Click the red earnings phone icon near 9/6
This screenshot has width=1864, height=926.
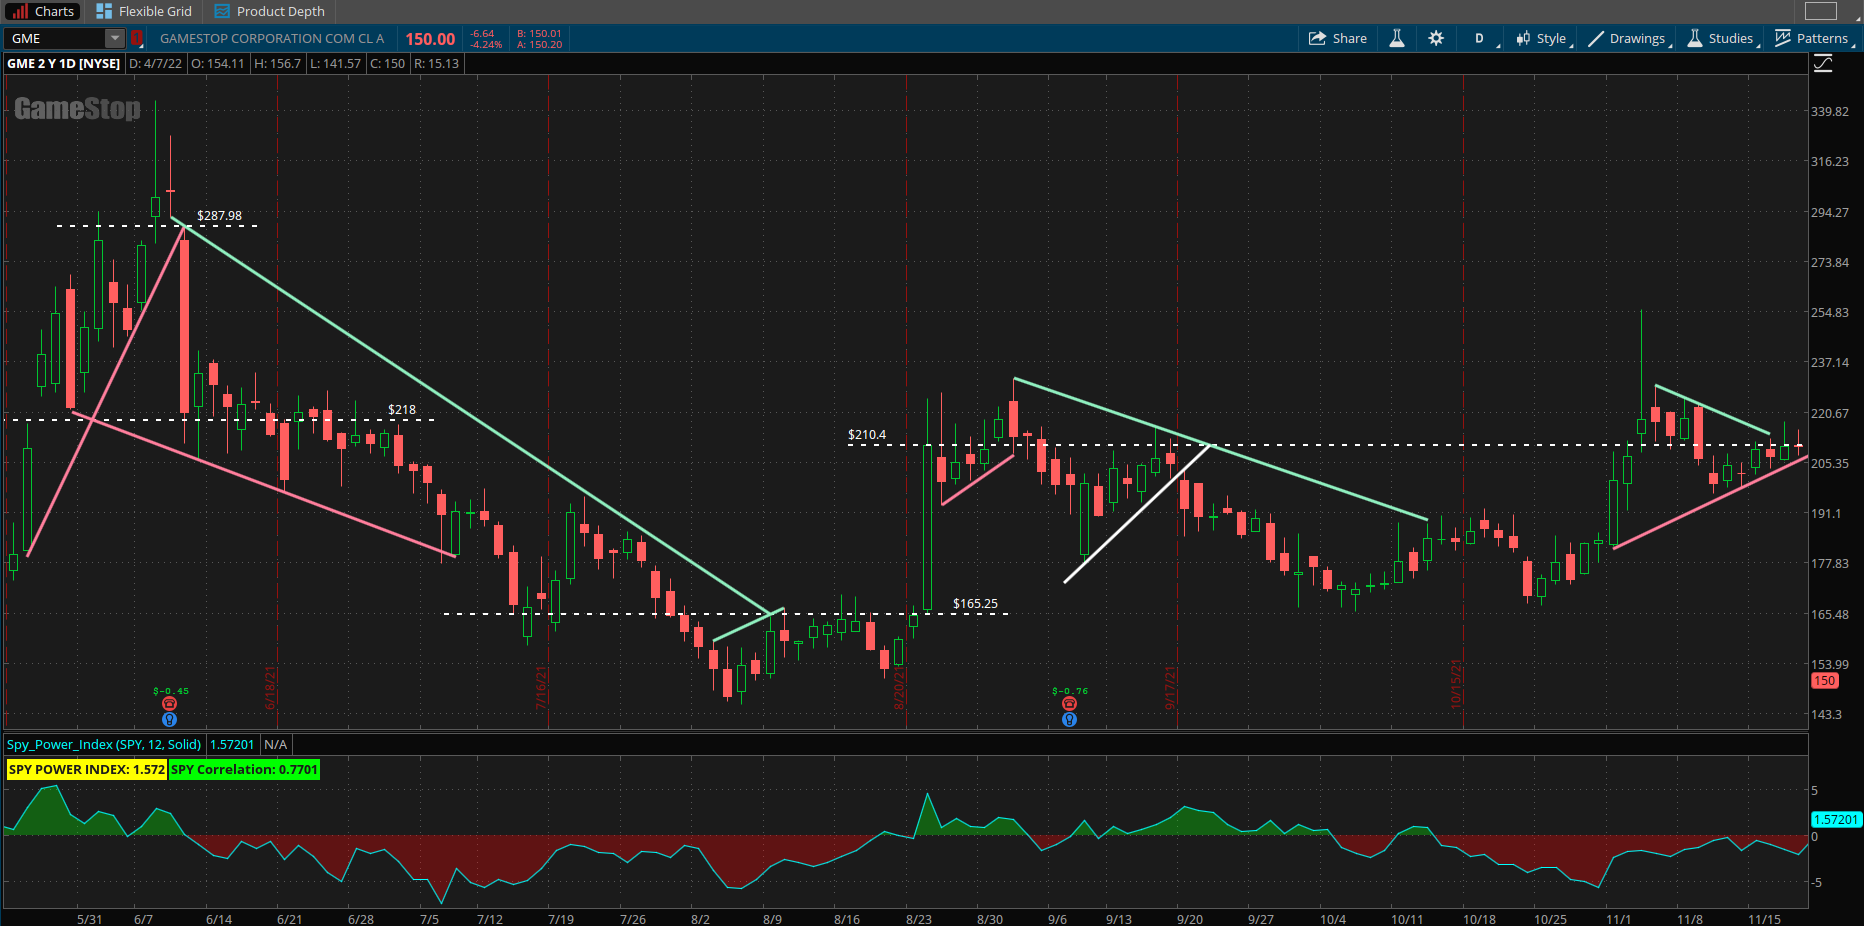coord(1069,704)
